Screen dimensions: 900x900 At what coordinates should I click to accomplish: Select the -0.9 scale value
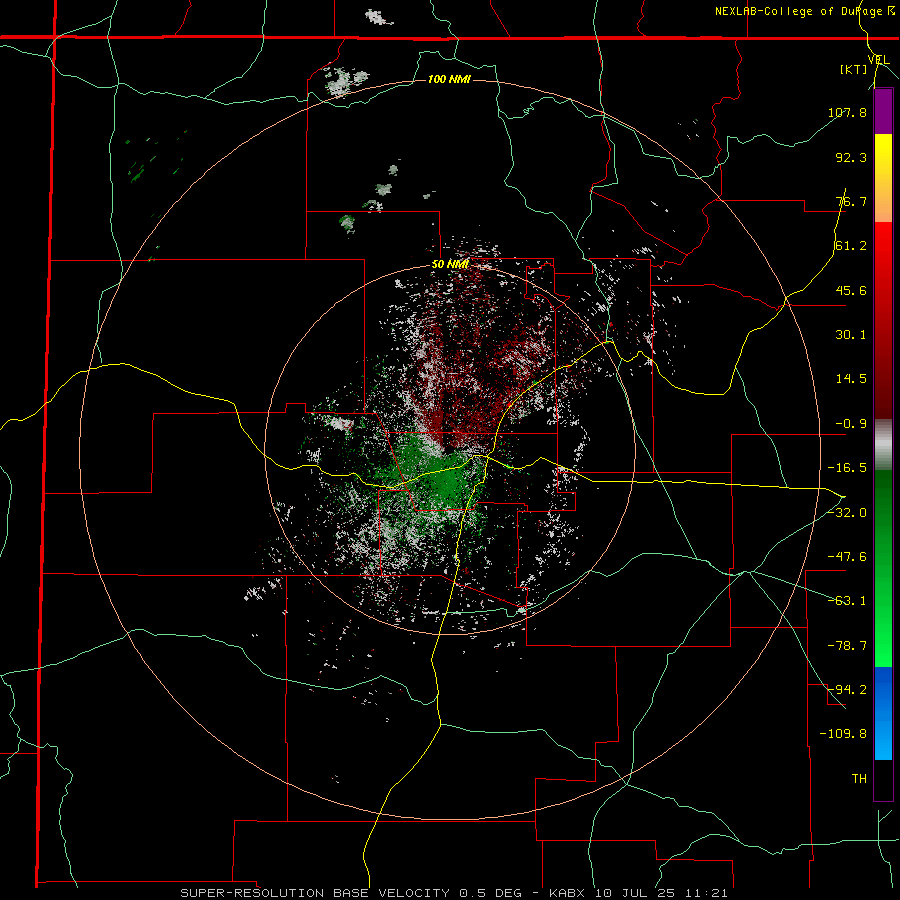coord(851,424)
